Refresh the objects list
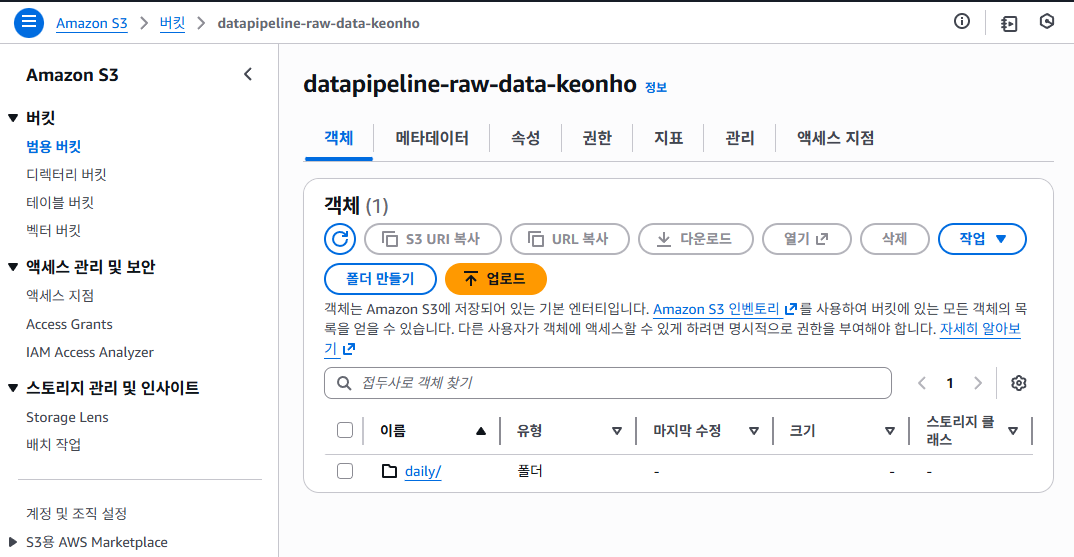Image resolution: width=1074 pixels, height=557 pixels. click(340, 239)
